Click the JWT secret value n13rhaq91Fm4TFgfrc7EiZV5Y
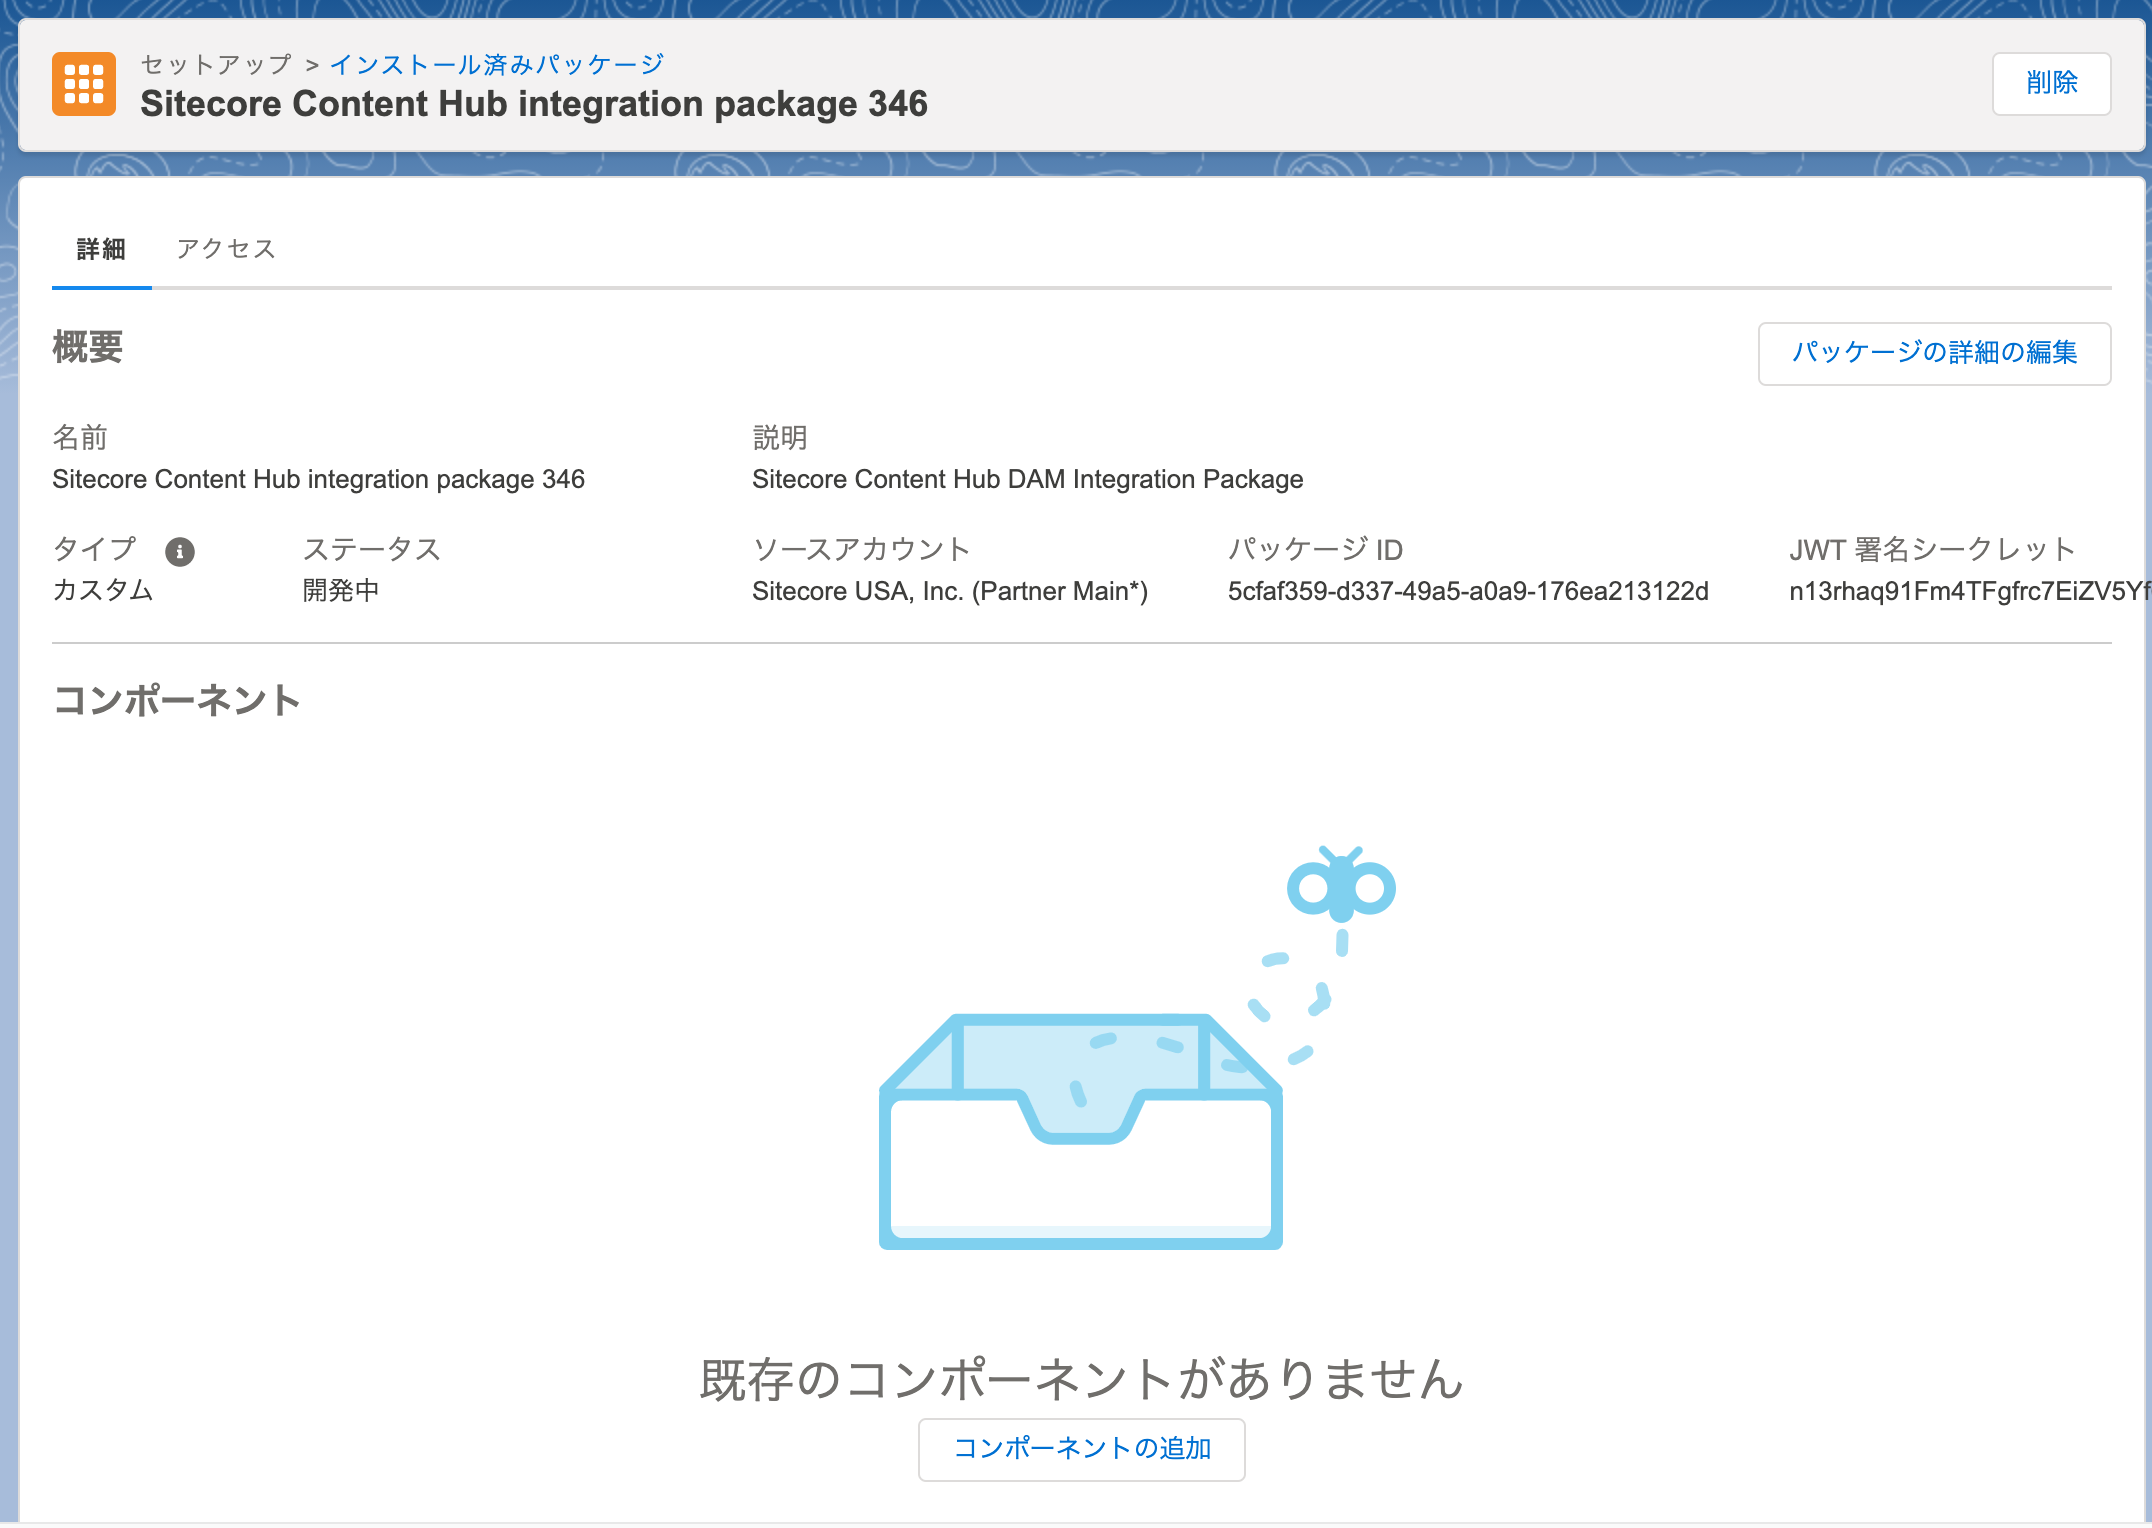Screen dimensions: 2152x1528 (1969, 591)
